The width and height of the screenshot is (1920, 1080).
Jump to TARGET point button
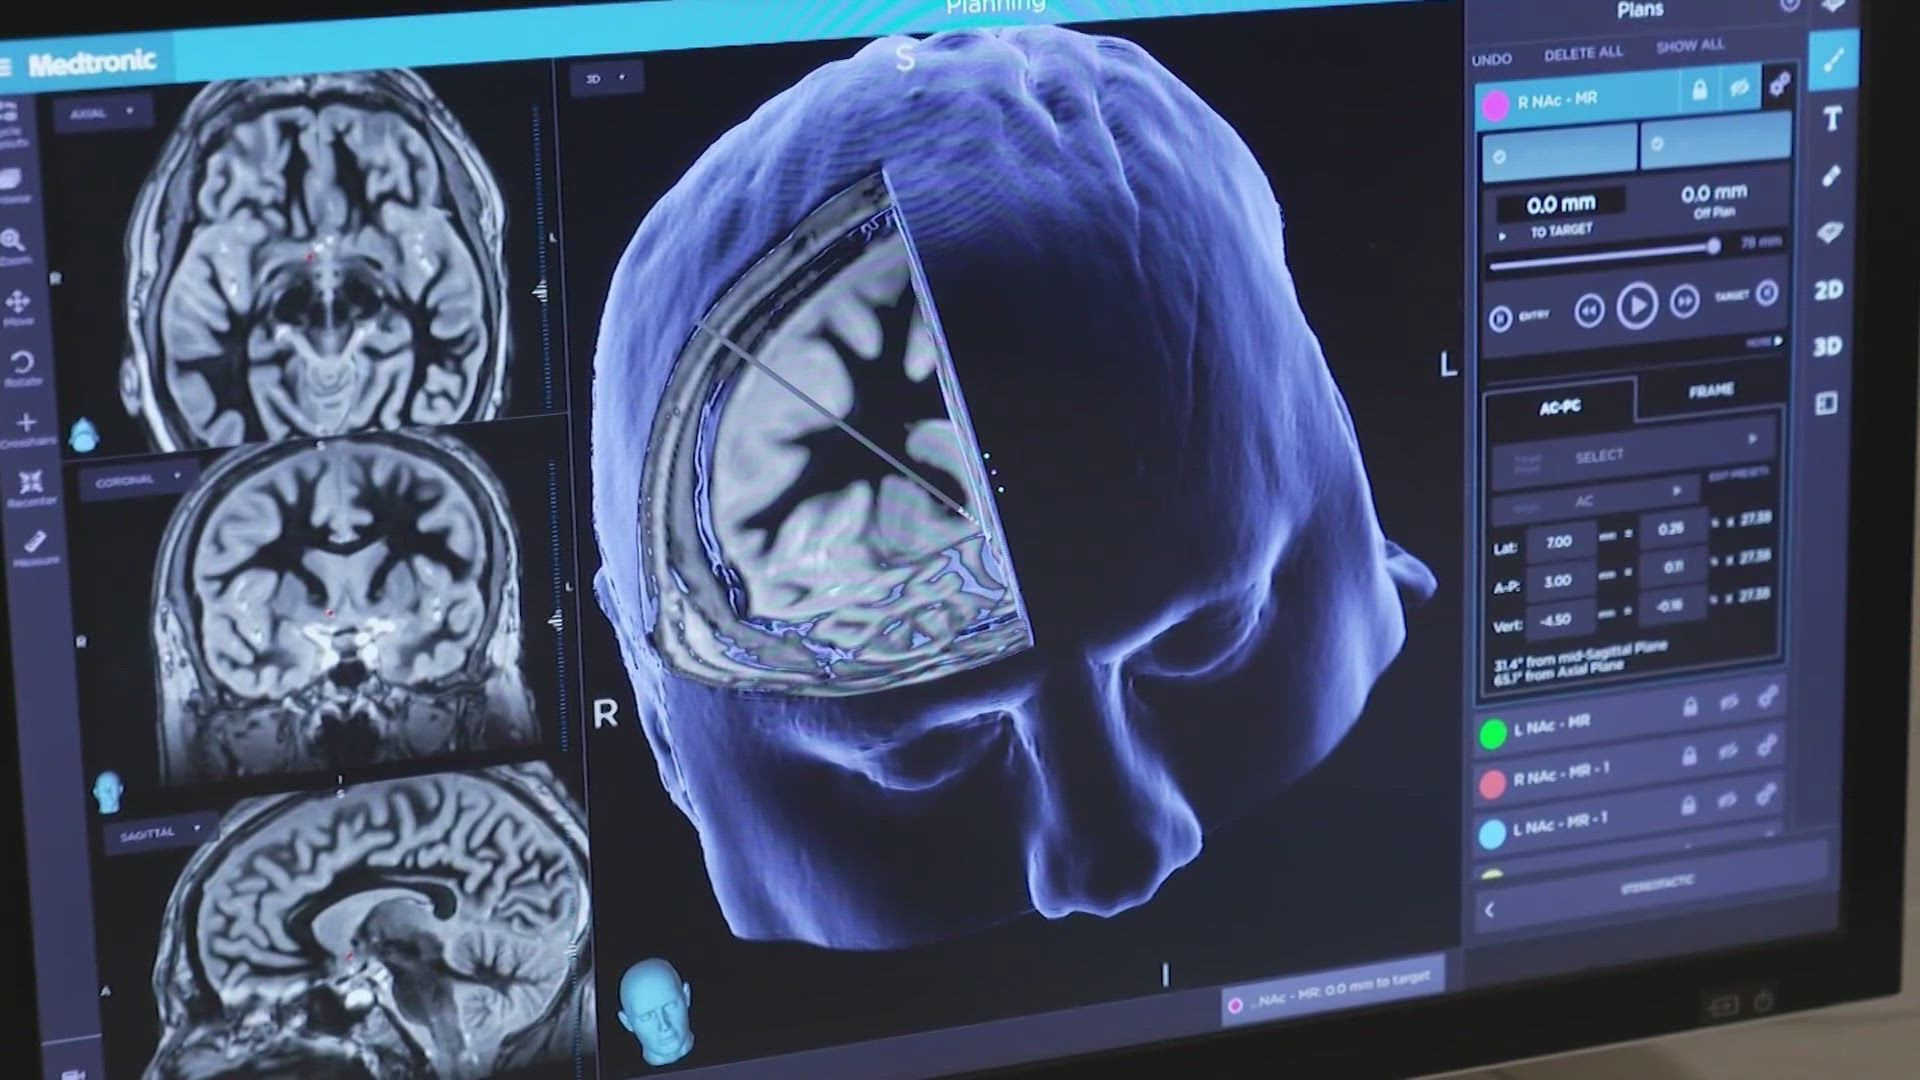[x=1767, y=293]
